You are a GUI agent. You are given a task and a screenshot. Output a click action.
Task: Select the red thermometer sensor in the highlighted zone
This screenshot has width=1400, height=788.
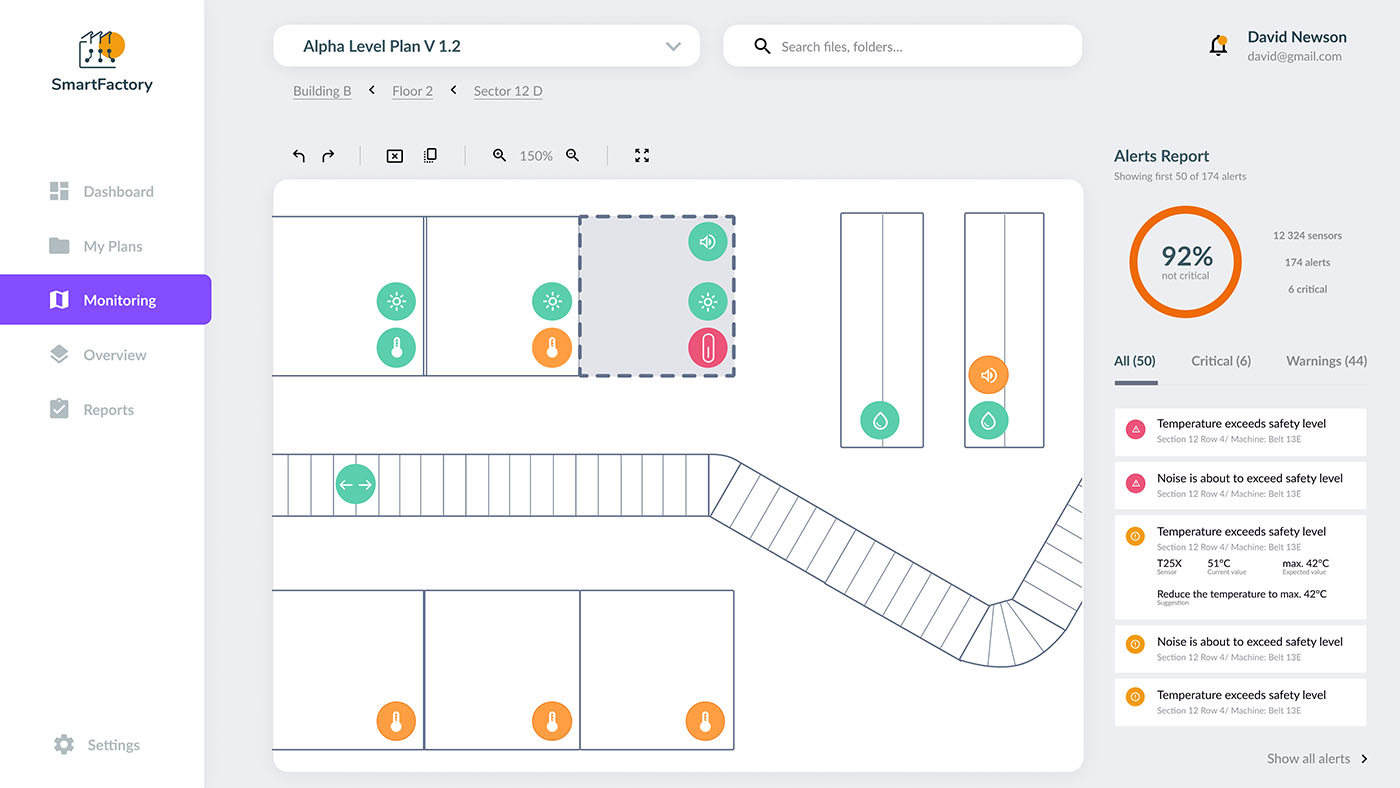click(x=707, y=348)
